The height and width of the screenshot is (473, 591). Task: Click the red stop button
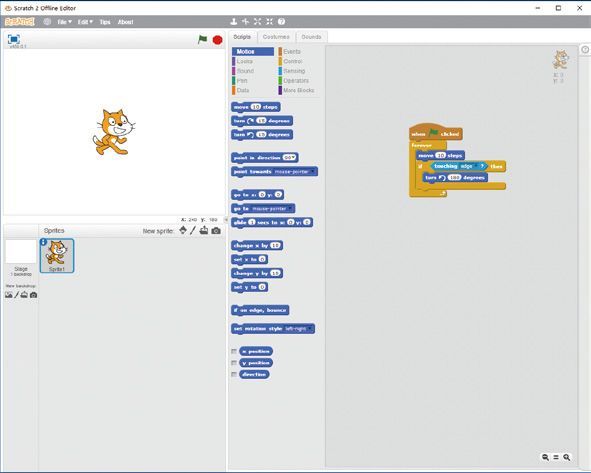(217, 40)
